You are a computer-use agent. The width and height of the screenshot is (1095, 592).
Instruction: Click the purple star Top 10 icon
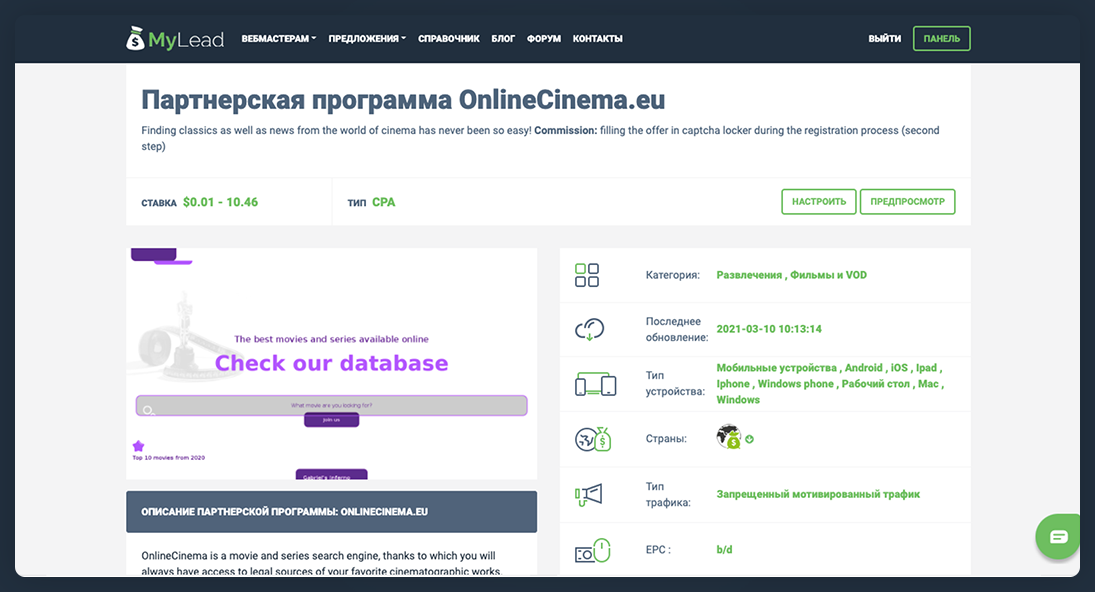[138, 446]
